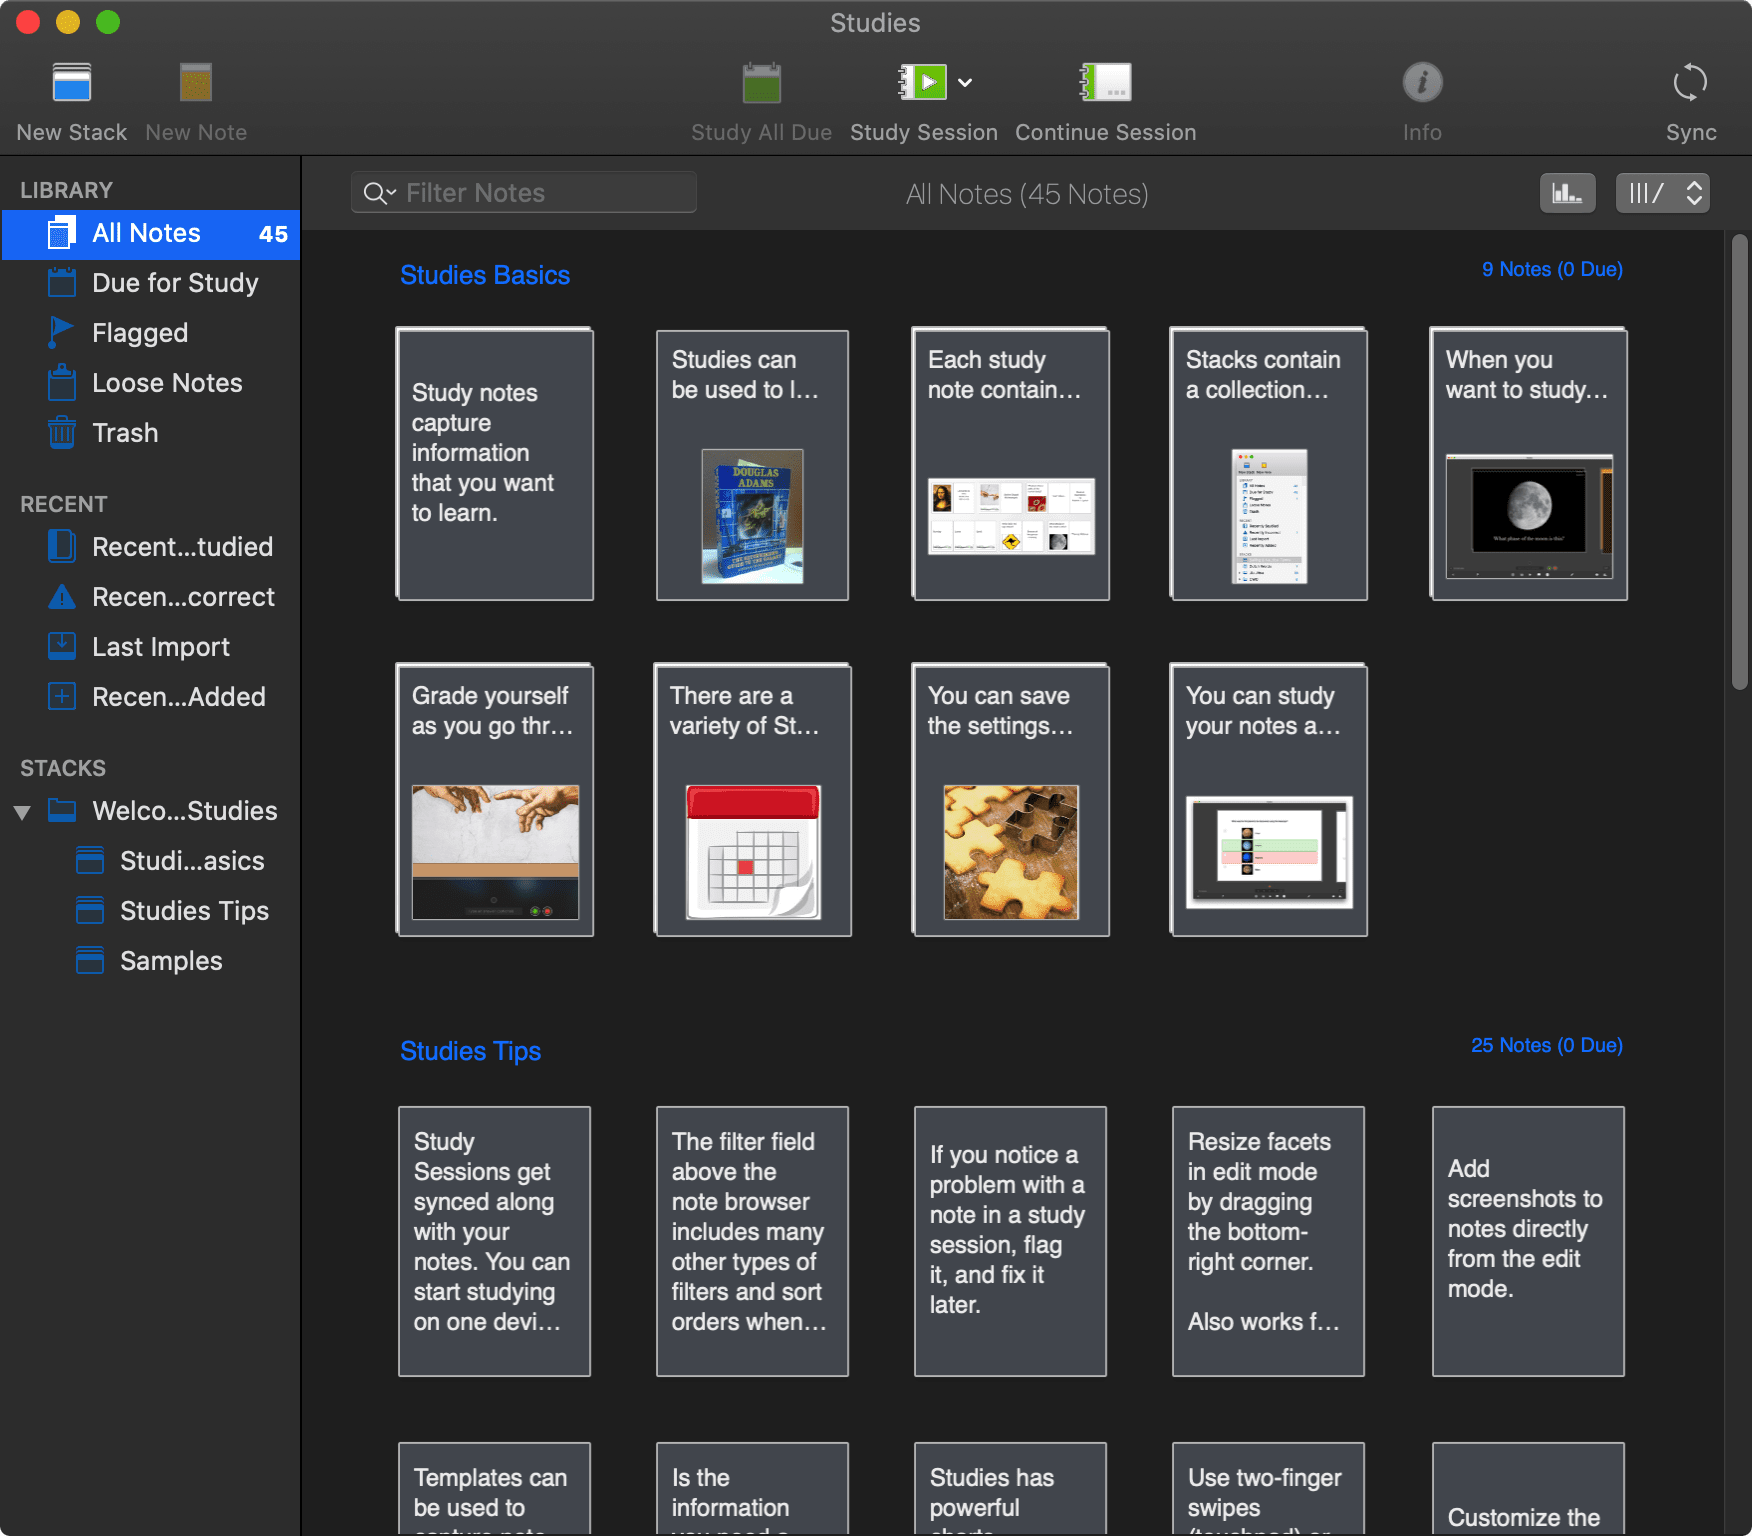Click the Loose Notes clipboard icon
Viewport: 1752px width, 1536px height.
[x=62, y=383]
